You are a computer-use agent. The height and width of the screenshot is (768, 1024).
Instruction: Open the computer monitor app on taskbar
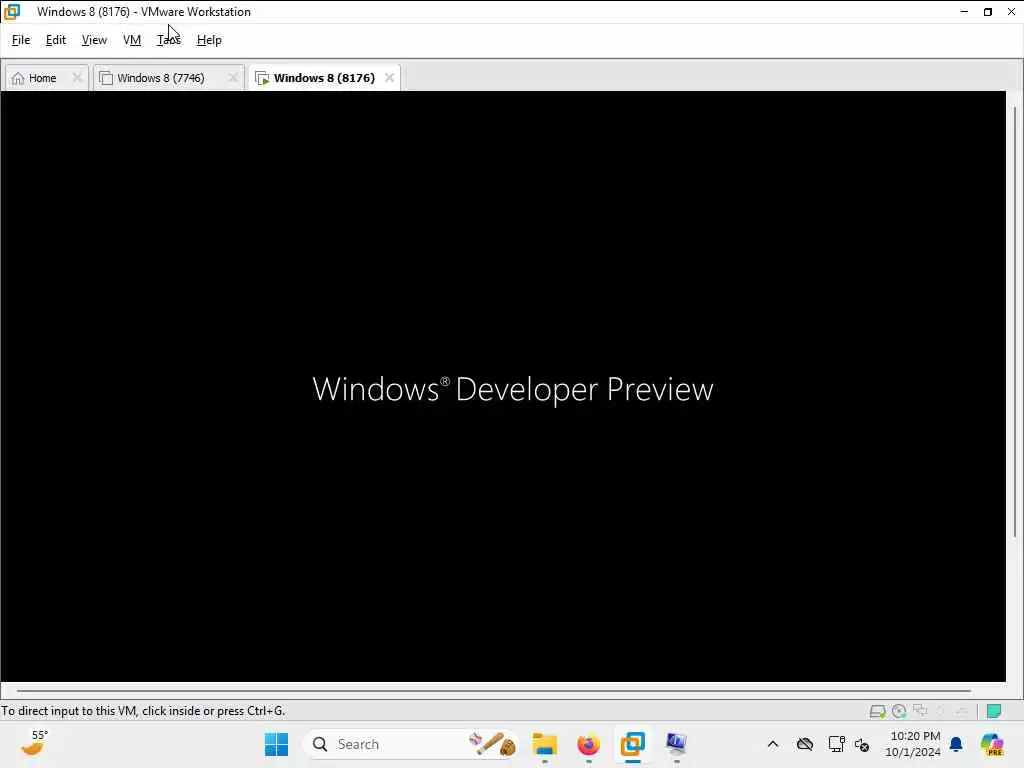click(x=676, y=744)
